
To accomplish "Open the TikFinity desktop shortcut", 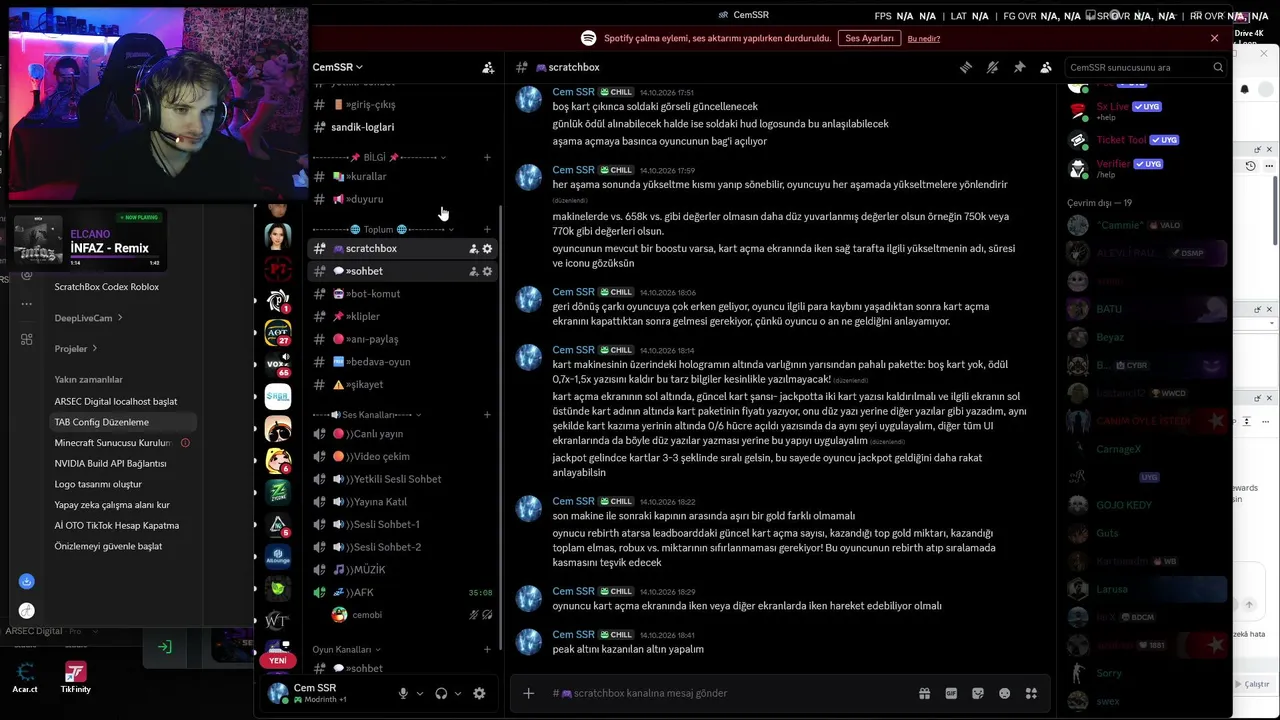I will pyautogui.click(x=75, y=677).
